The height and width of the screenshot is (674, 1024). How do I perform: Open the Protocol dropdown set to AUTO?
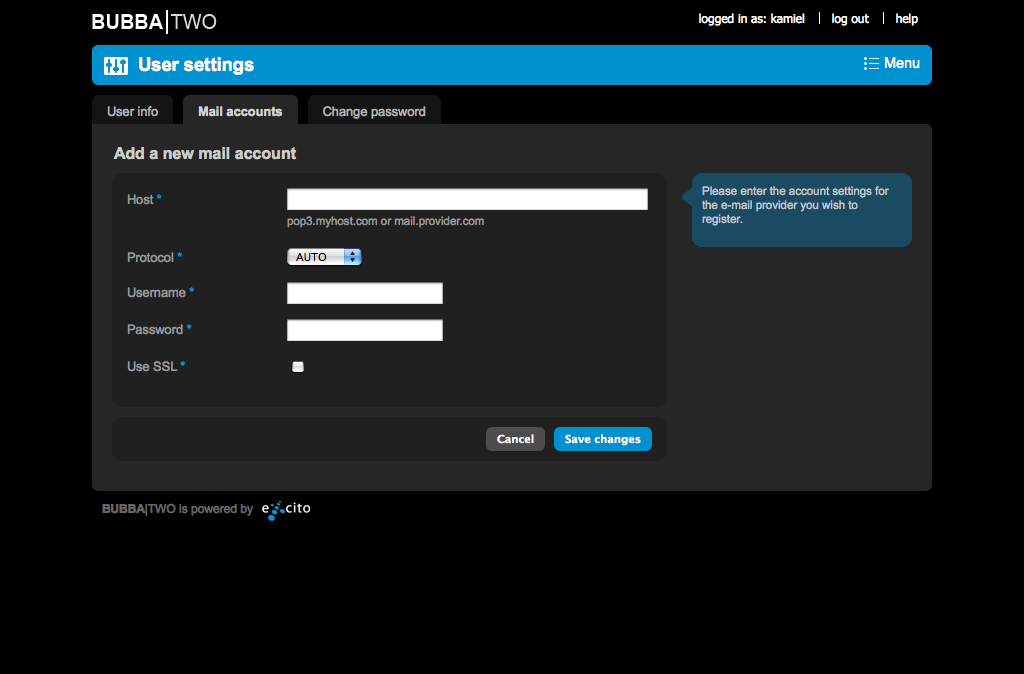(318, 256)
